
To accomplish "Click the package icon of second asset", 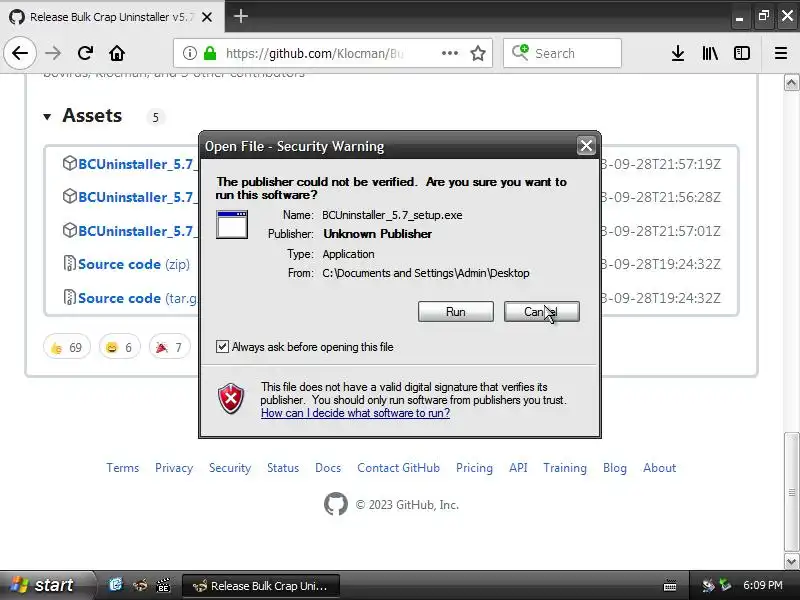I will coord(69,196).
